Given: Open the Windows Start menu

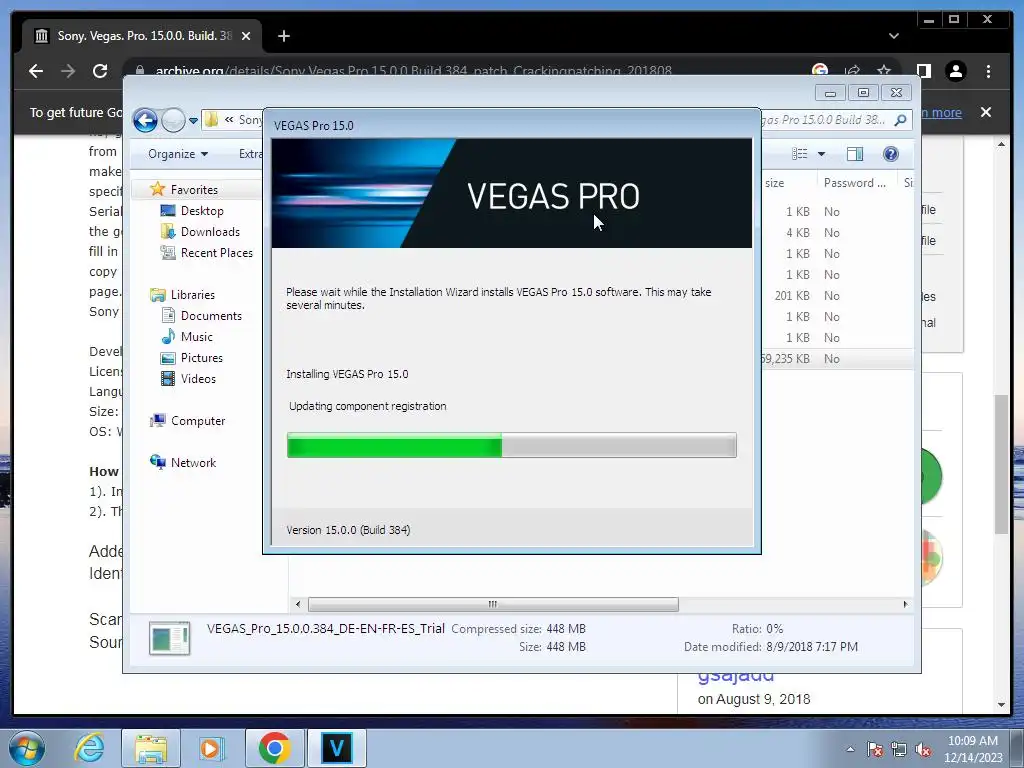Looking at the screenshot, I should click(26, 748).
